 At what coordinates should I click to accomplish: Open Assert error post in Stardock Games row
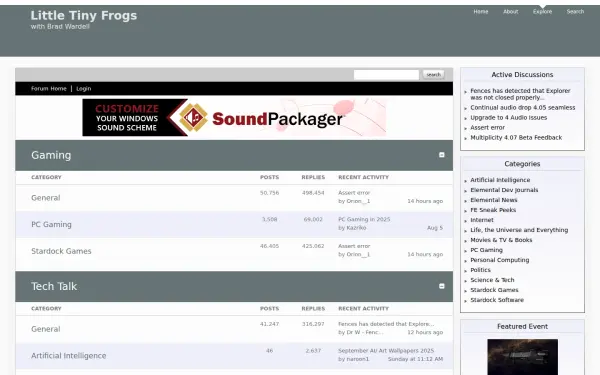pos(354,246)
